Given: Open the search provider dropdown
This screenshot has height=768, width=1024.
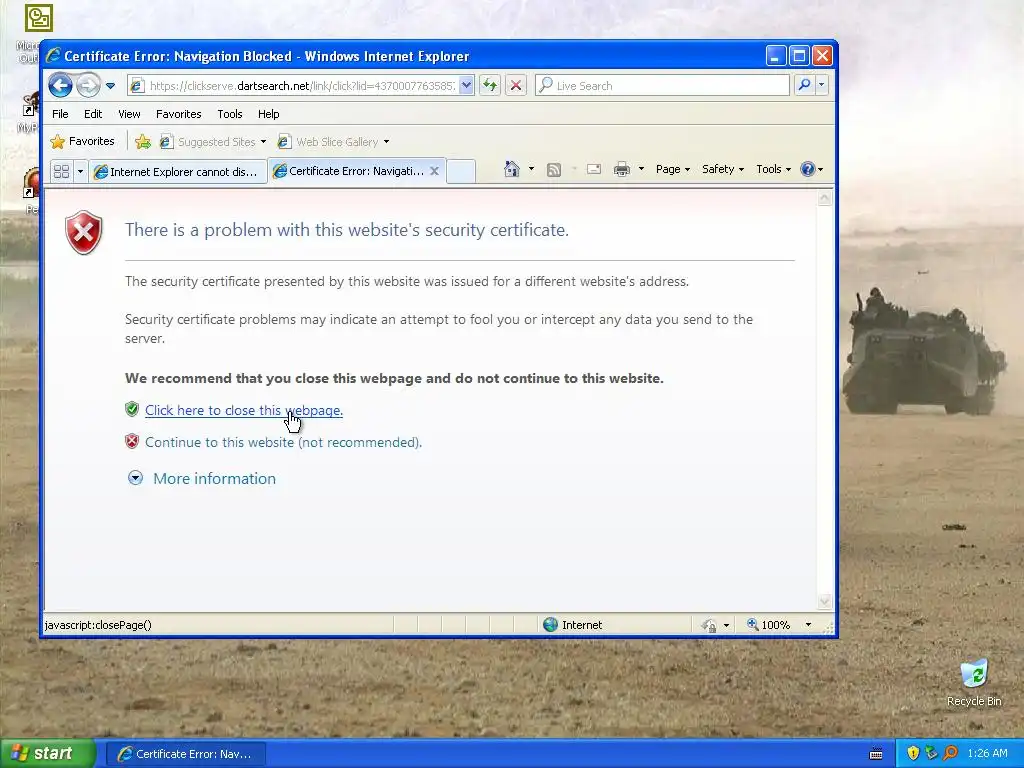Looking at the screenshot, I should coord(821,85).
